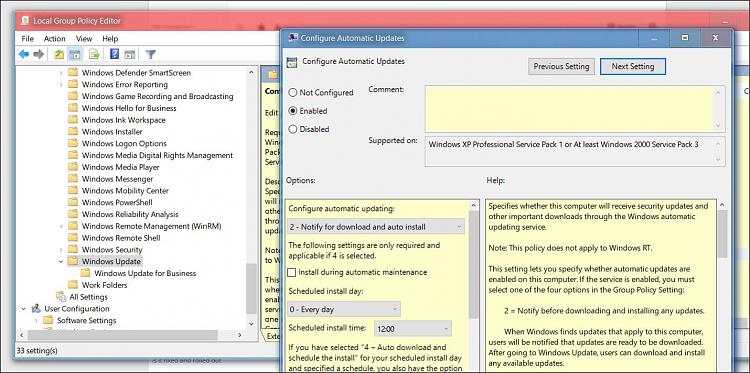Click the 33 setting(s) status text
The width and height of the screenshot is (750, 373).
37,351
